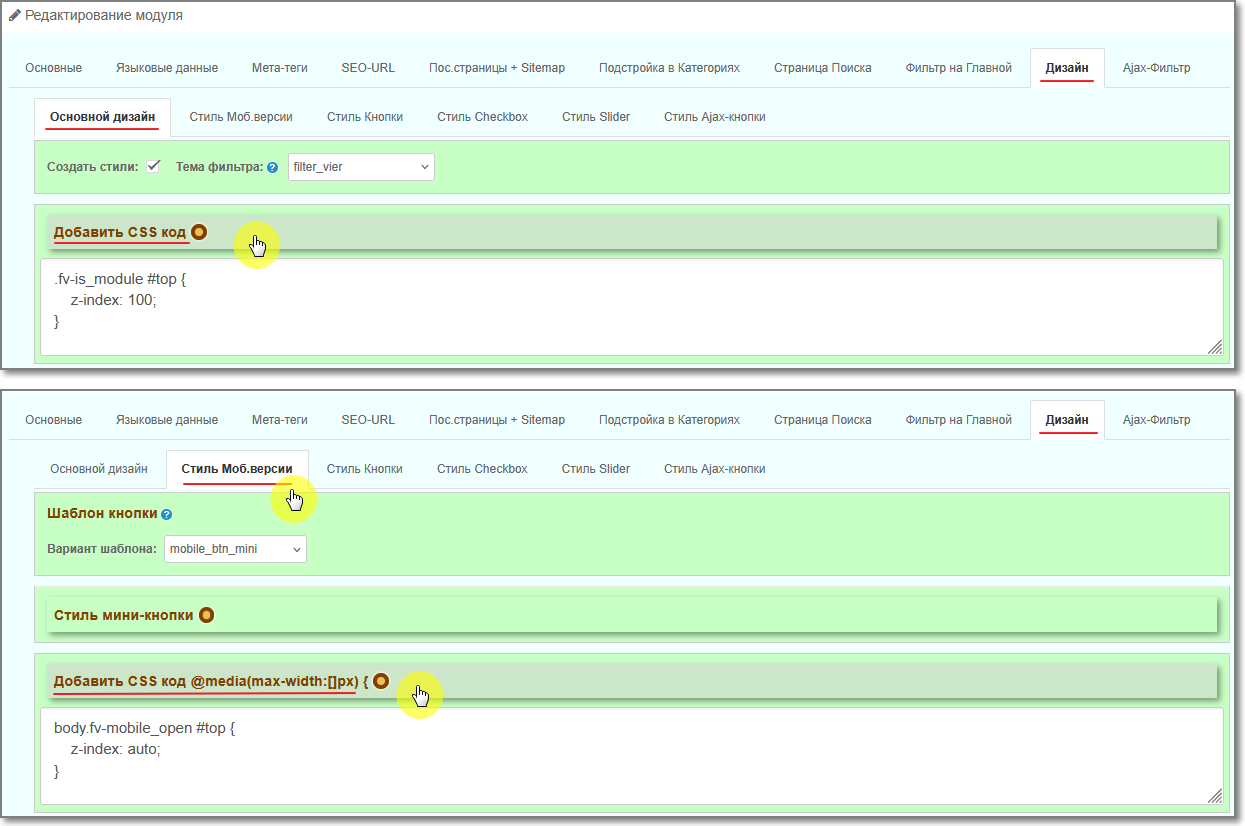
Task: Click the help icon next to Шаблон кнопки
Action: (x=167, y=514)
